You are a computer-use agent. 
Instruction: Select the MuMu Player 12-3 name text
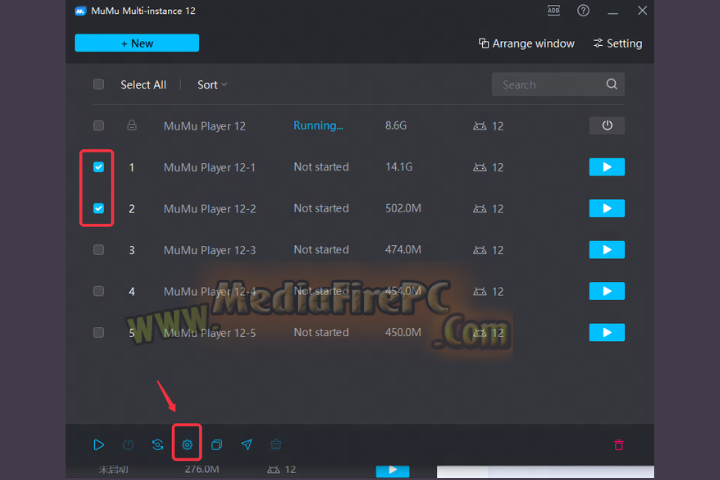(210, 250)
